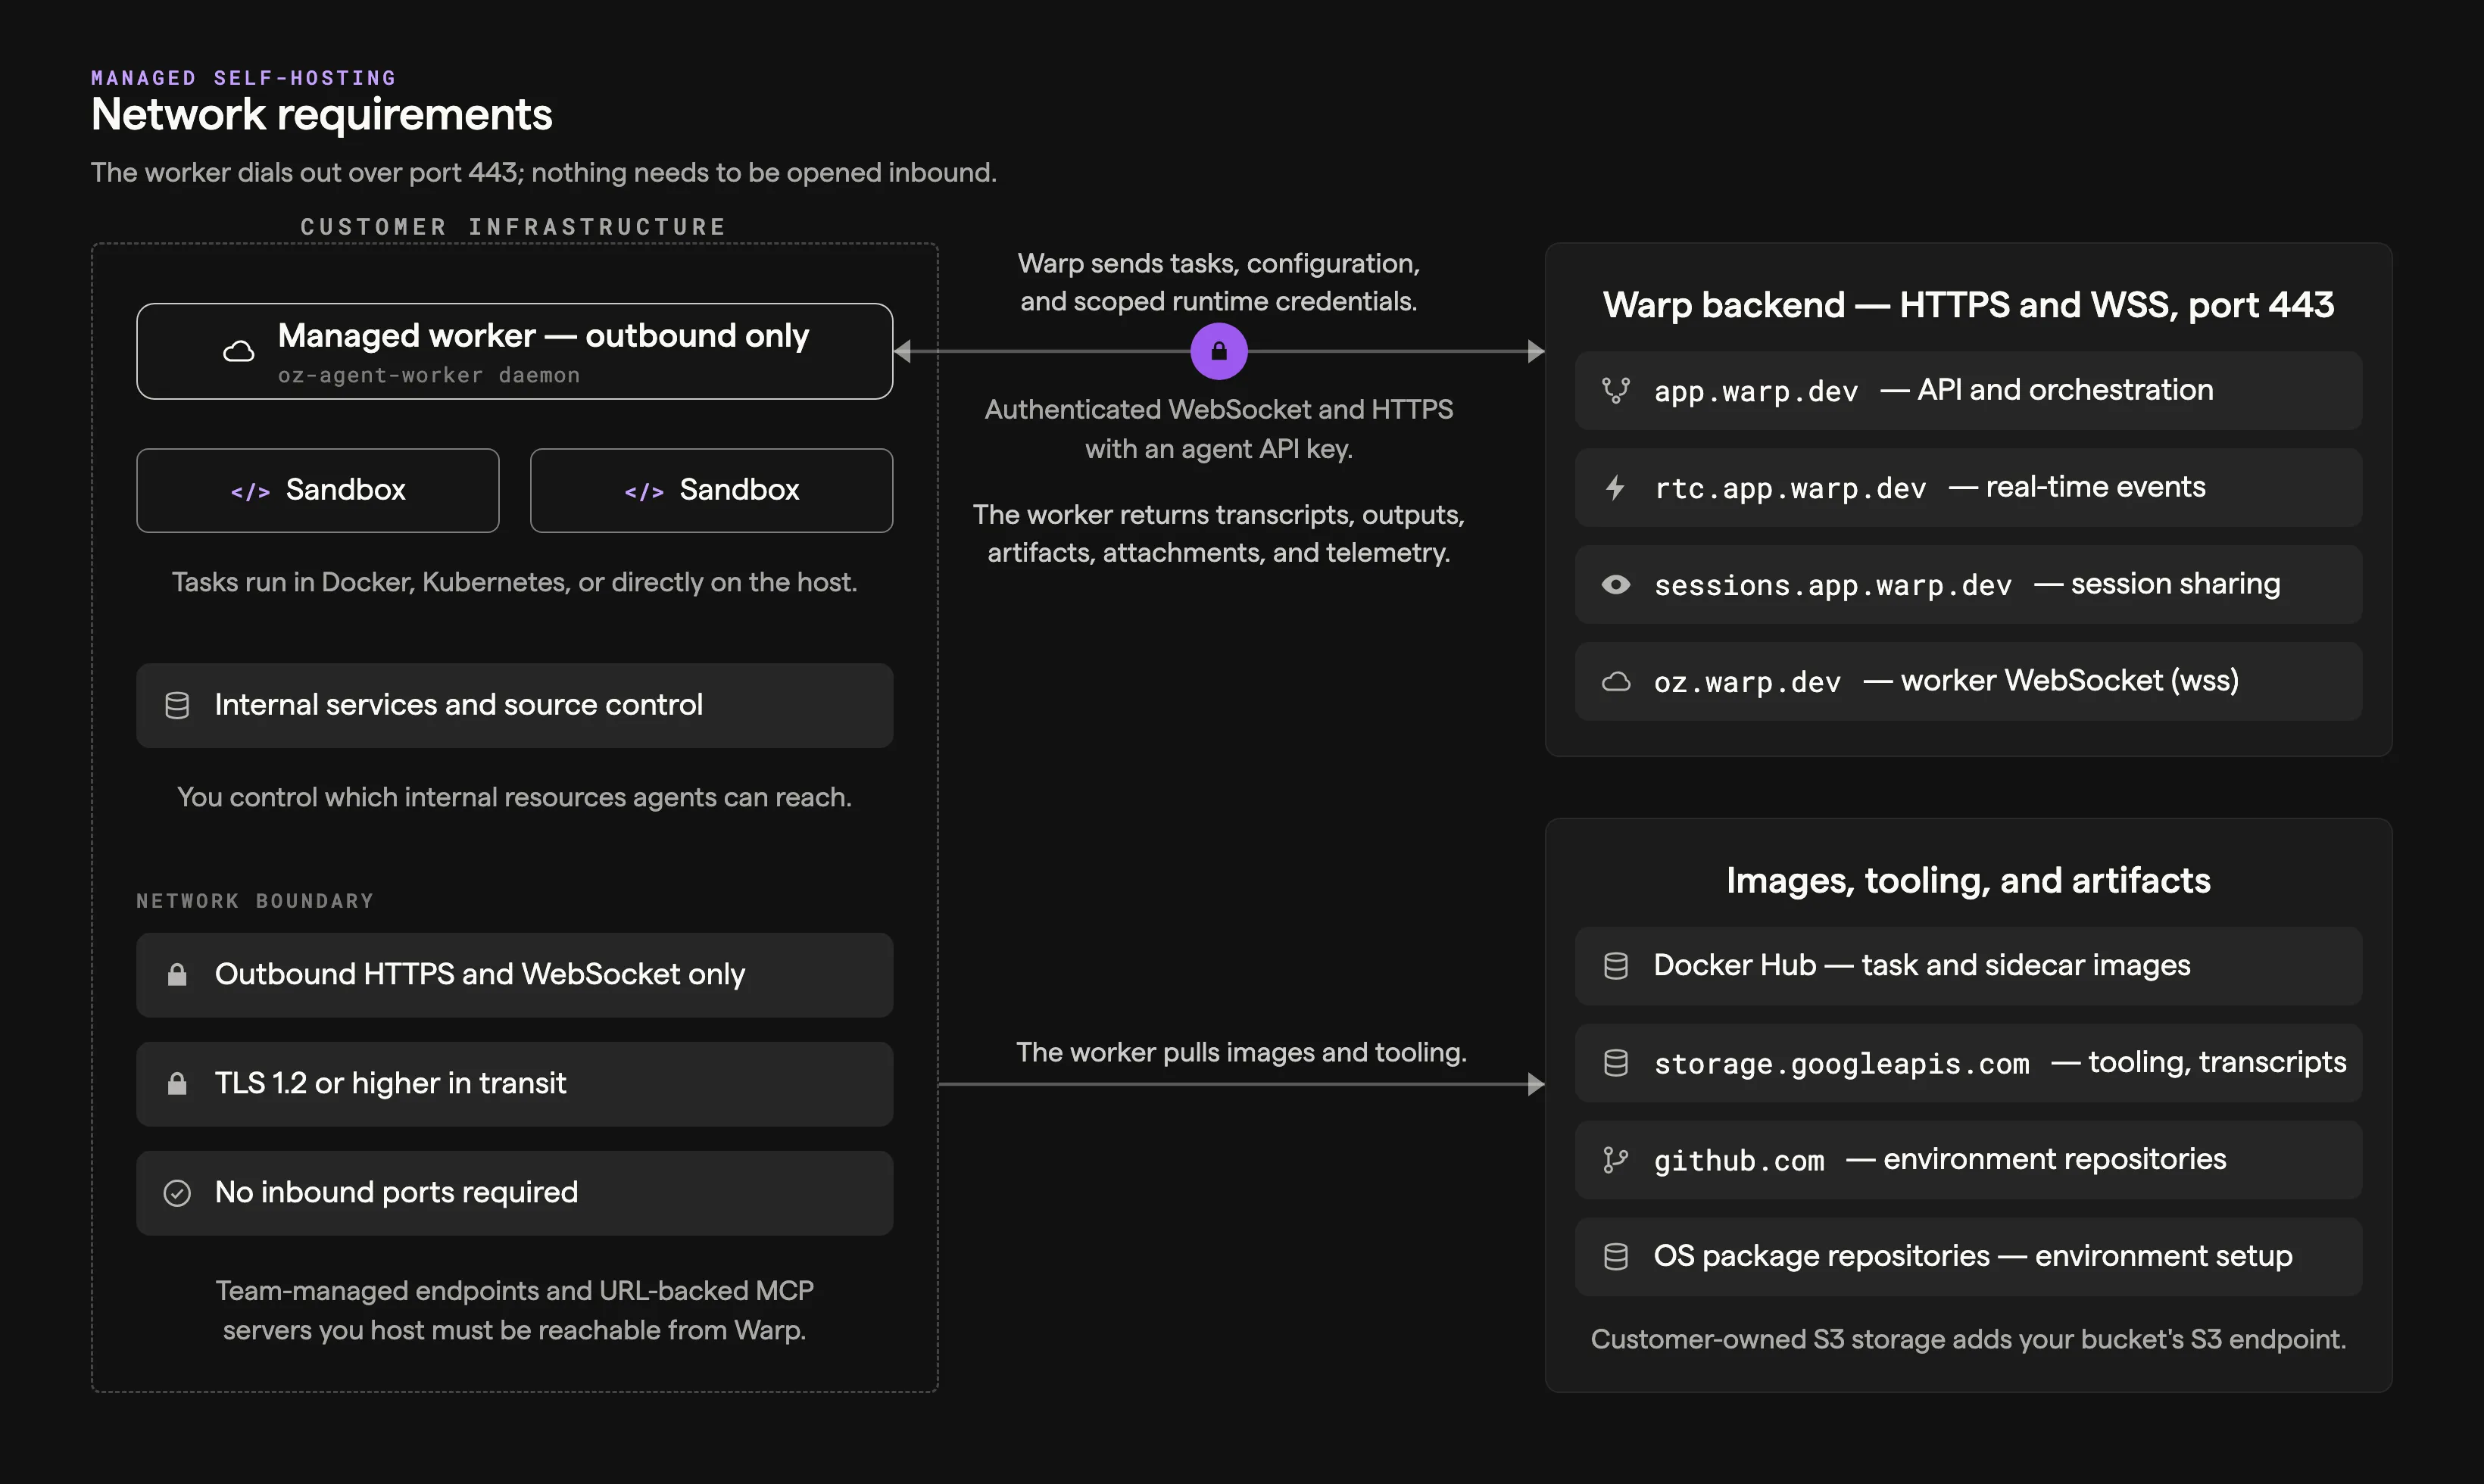This screenshot has height=1484, width=2484.
Task: Click the lock icon beside Outbound HTTPS and WebSocket only
Action: click(x=177, y=974)
